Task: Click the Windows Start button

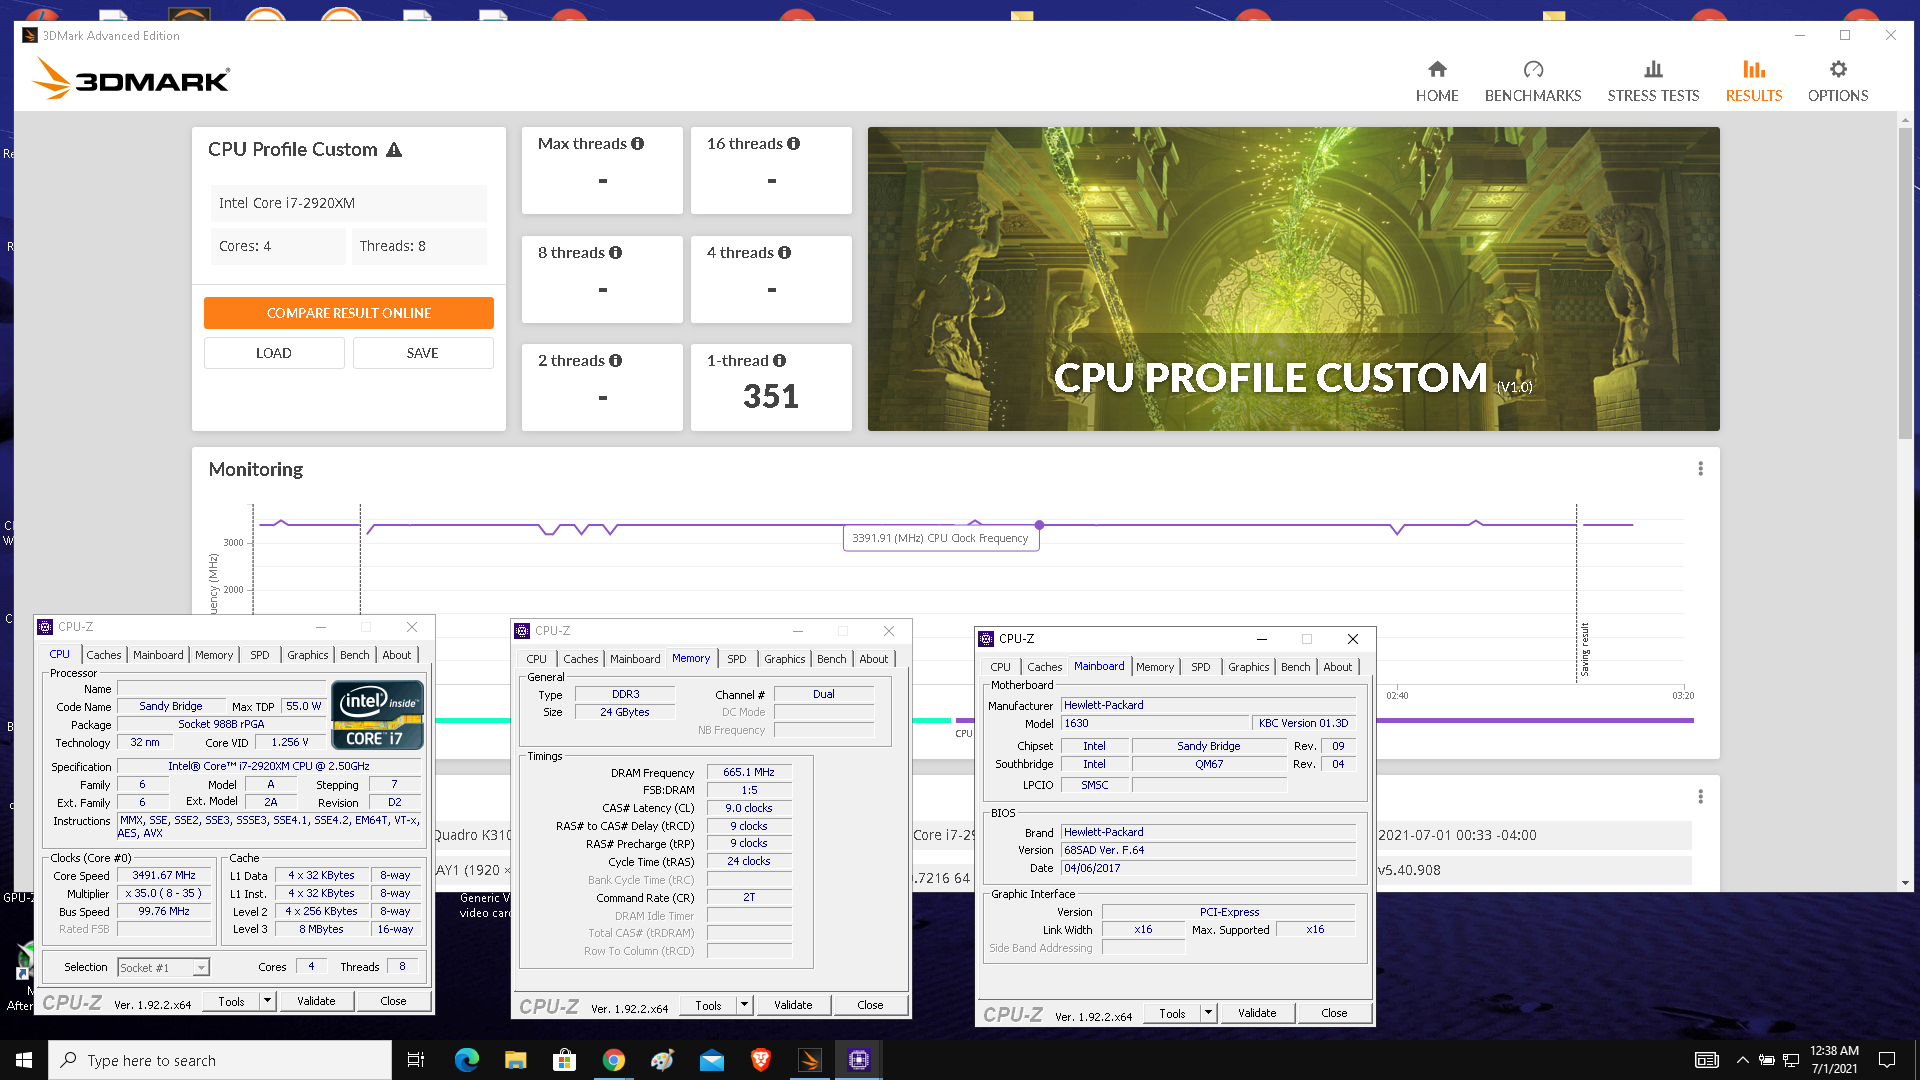Action: click(x=24, y=1060)
